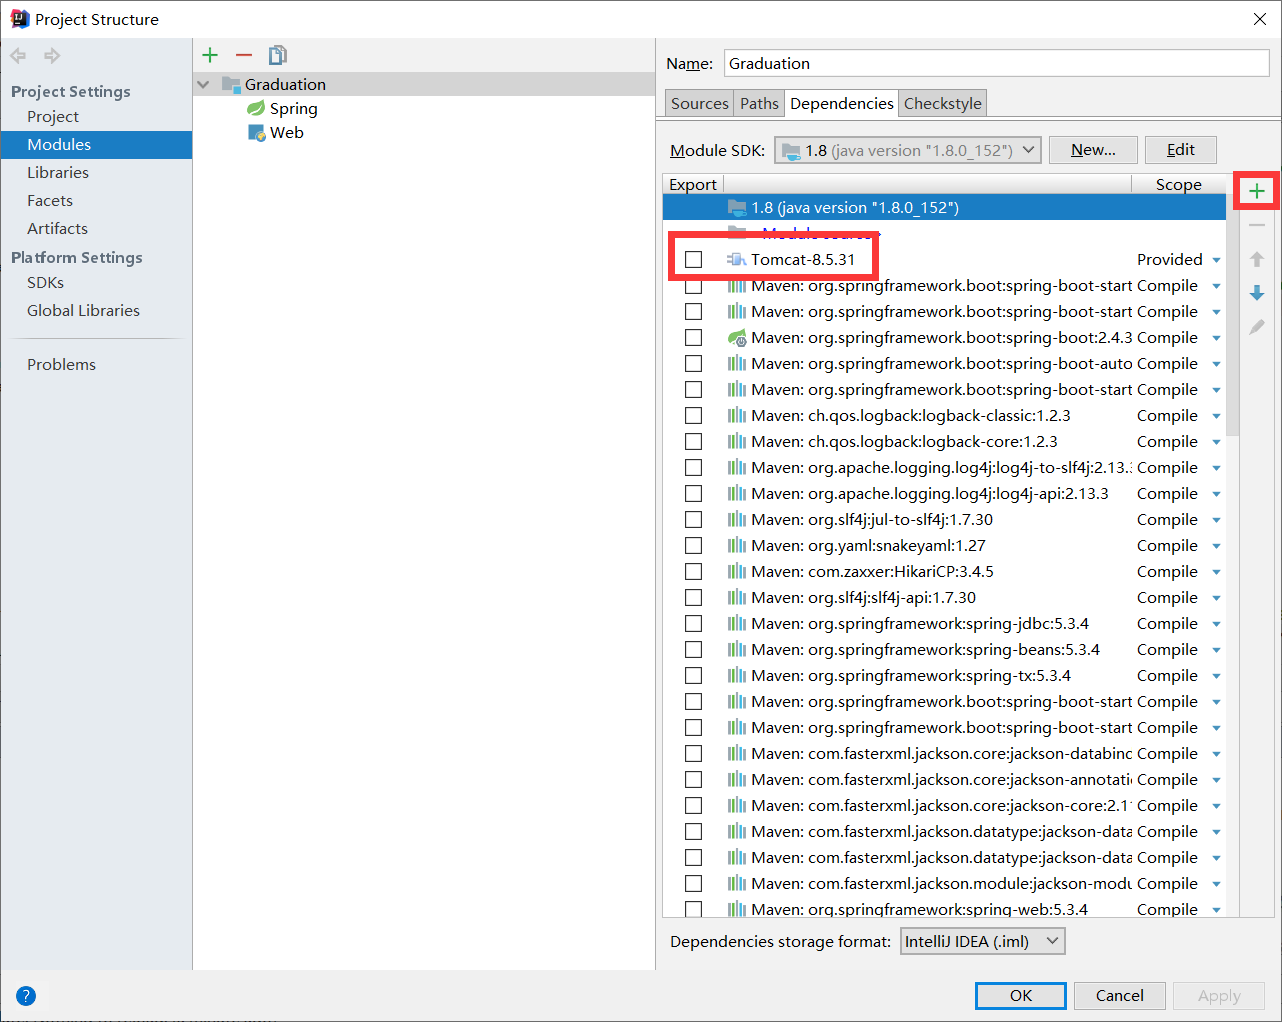1282x1022 pixels.
Task: Click the HikariCP library icon
Action: [x=737, y=571]
